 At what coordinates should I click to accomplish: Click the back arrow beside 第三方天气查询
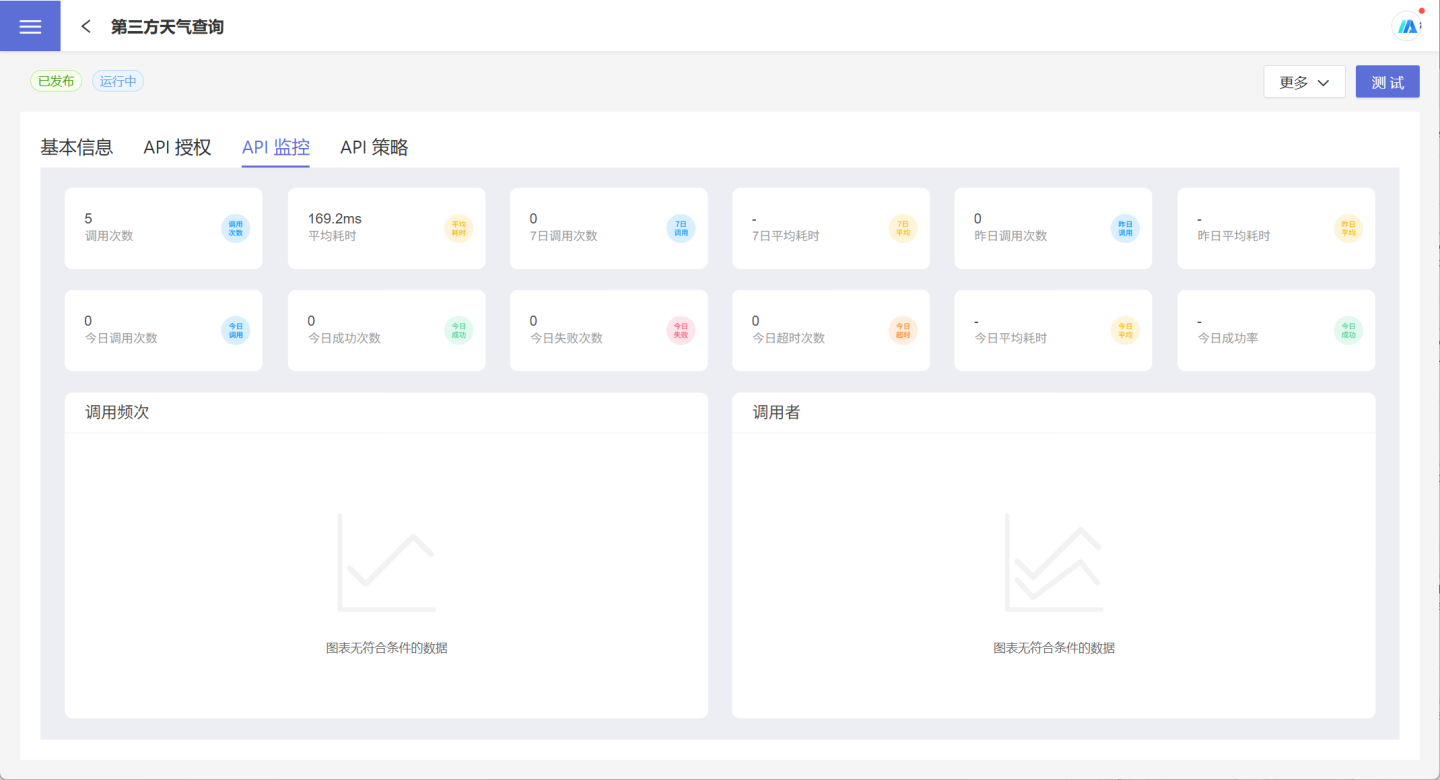click(86, 27)
